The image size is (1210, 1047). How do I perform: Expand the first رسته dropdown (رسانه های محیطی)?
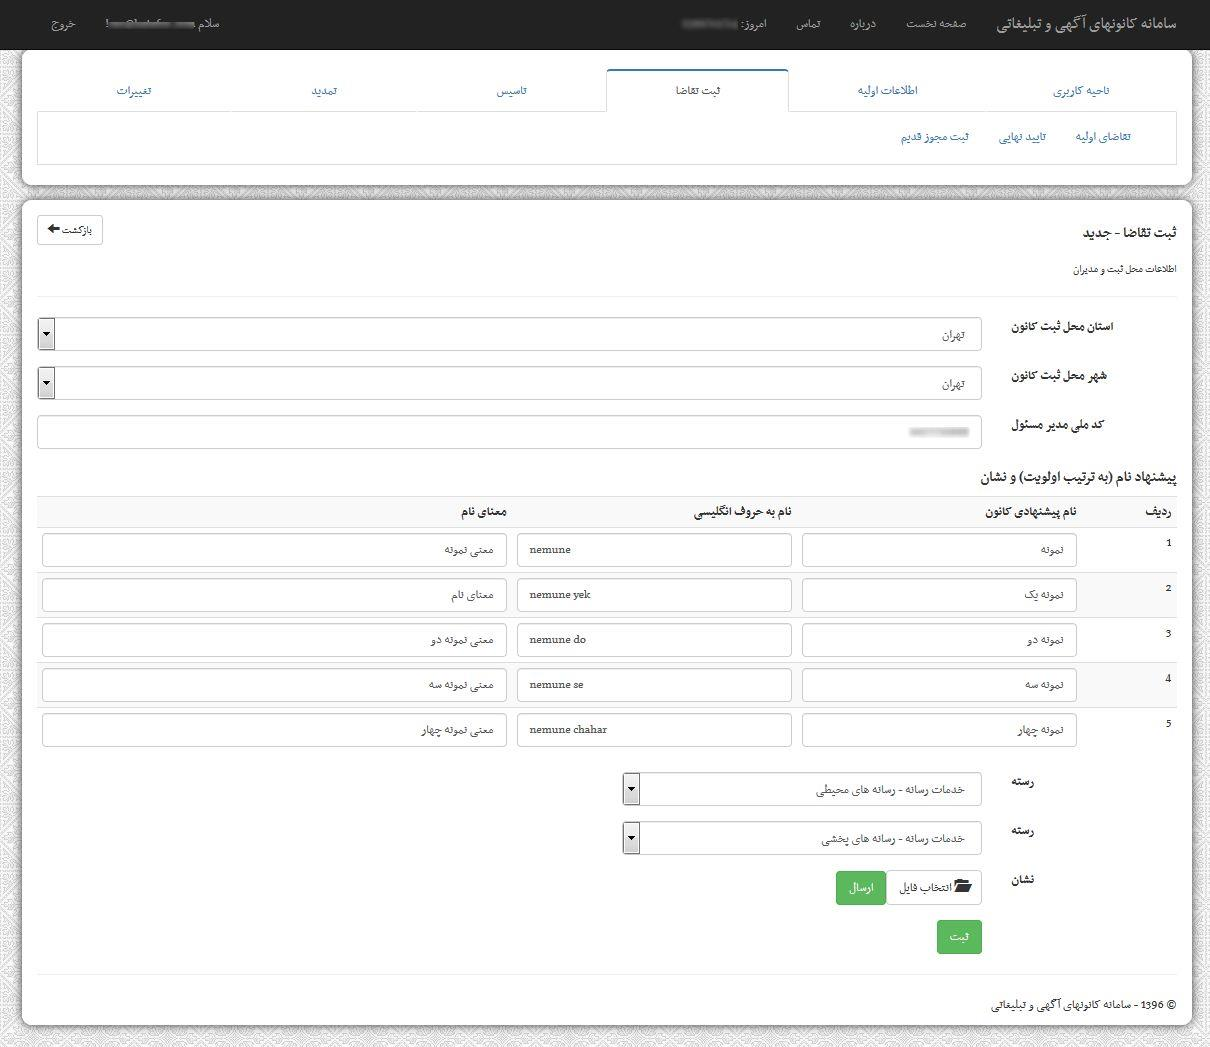(802, 789)
